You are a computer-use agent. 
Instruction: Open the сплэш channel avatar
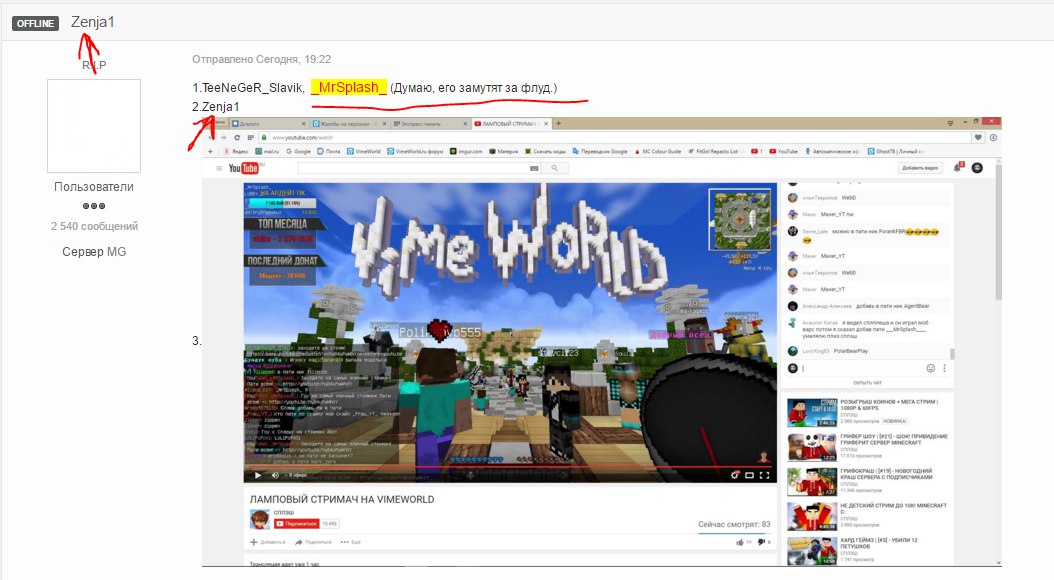[259, 519]
